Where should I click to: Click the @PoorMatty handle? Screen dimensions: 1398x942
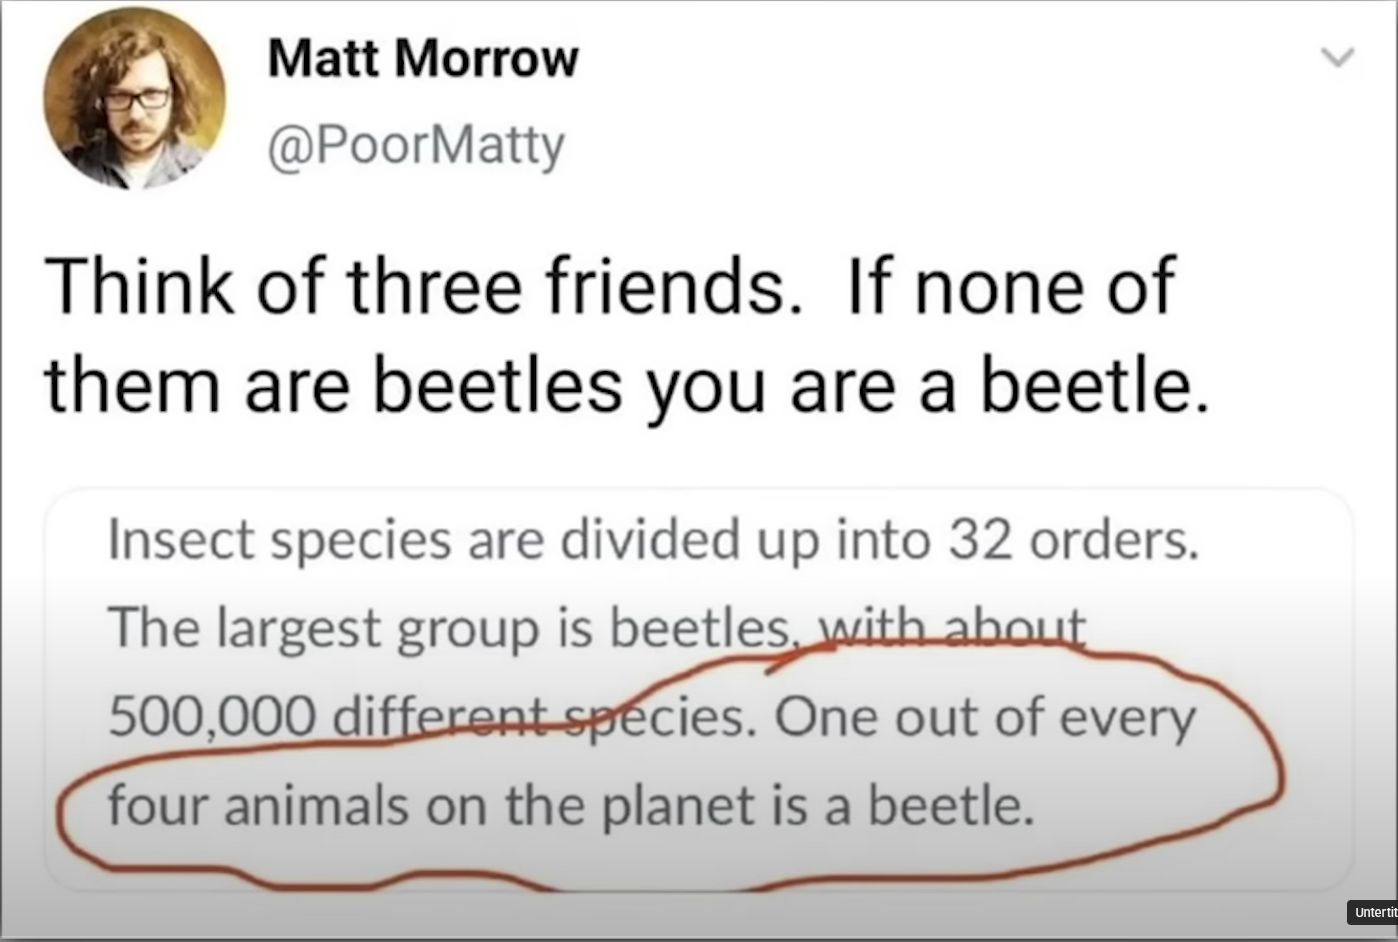tap(416, 146)
